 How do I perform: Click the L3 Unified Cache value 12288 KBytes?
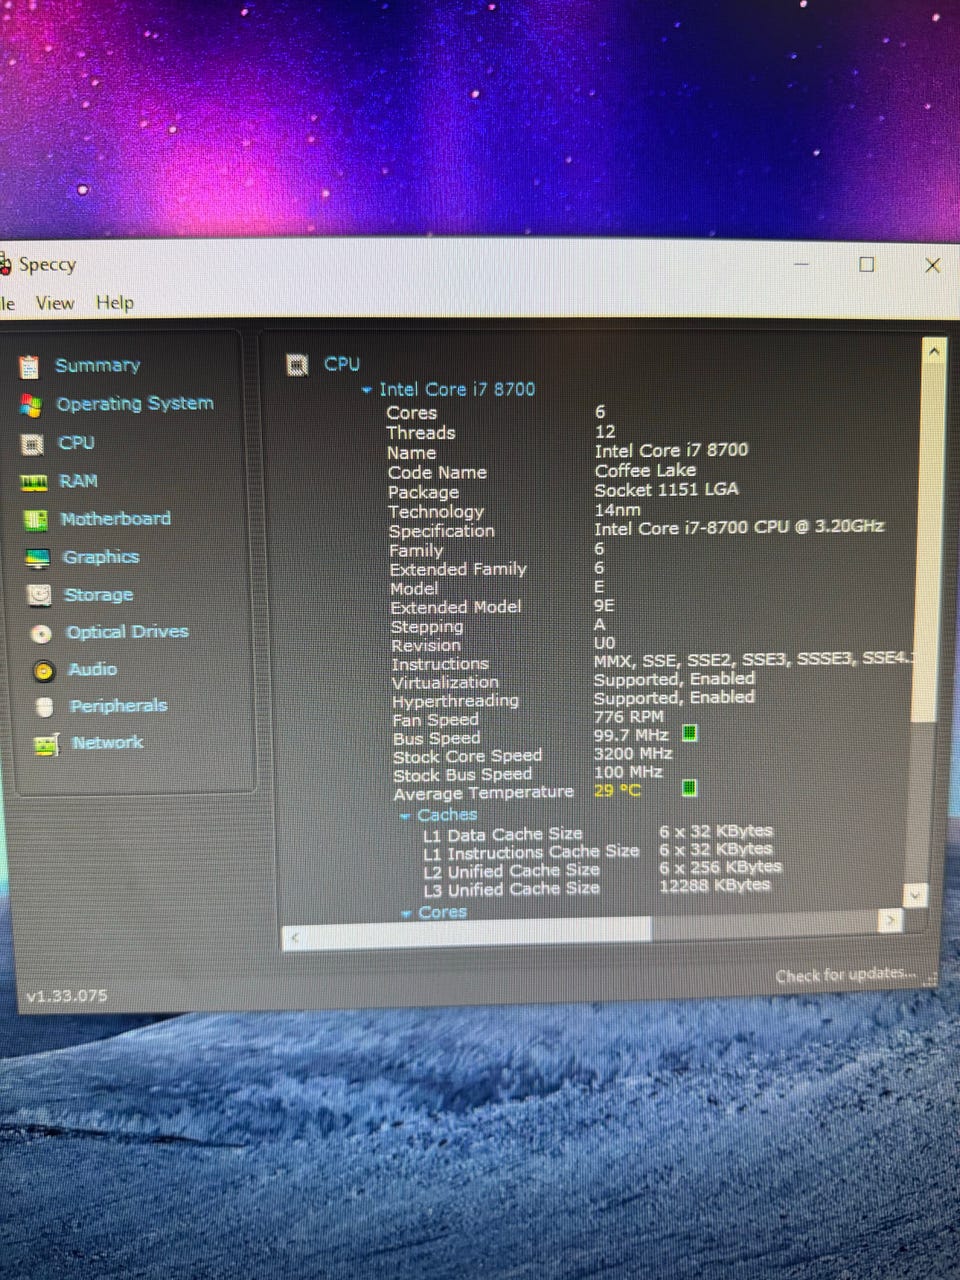[x=714, y=885]
